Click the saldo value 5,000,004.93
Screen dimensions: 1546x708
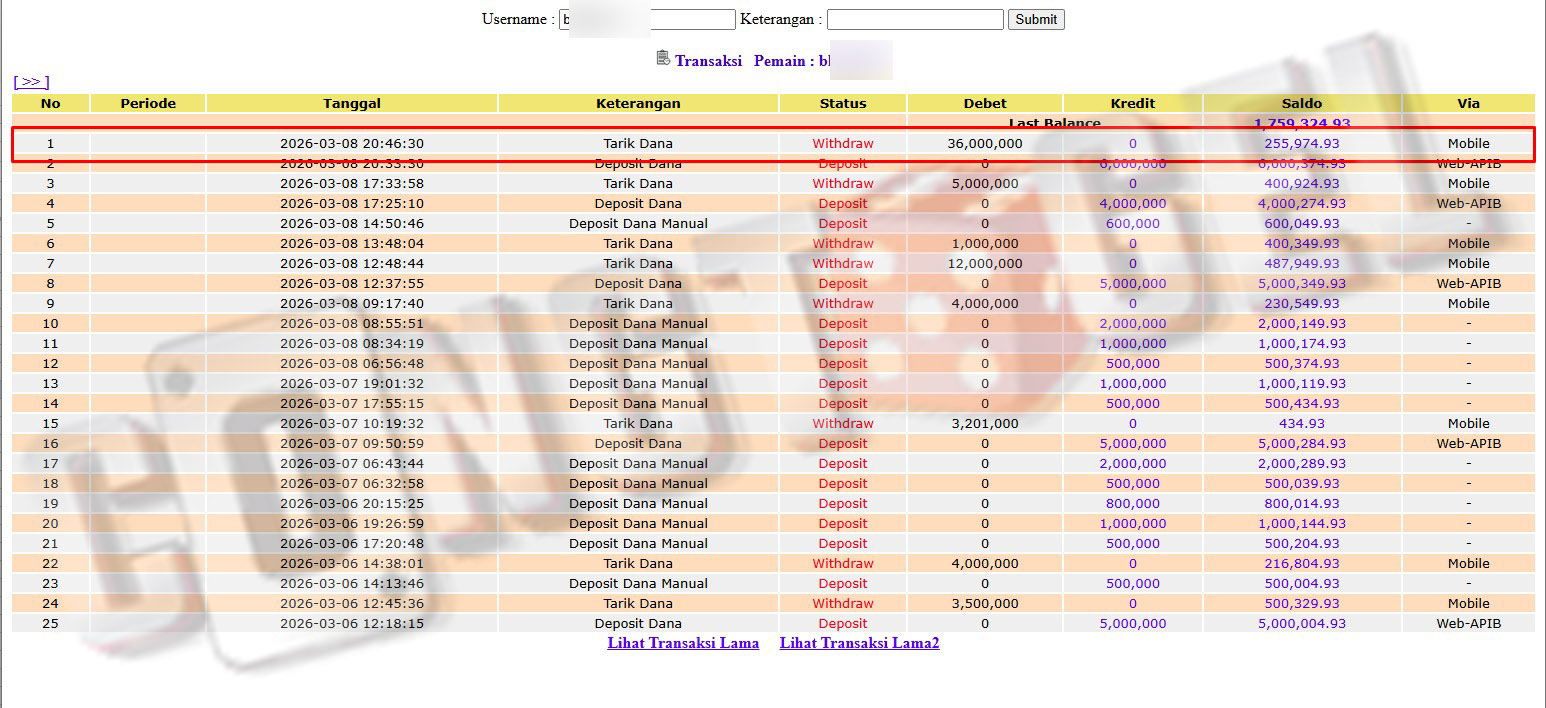coord(1301,623)
